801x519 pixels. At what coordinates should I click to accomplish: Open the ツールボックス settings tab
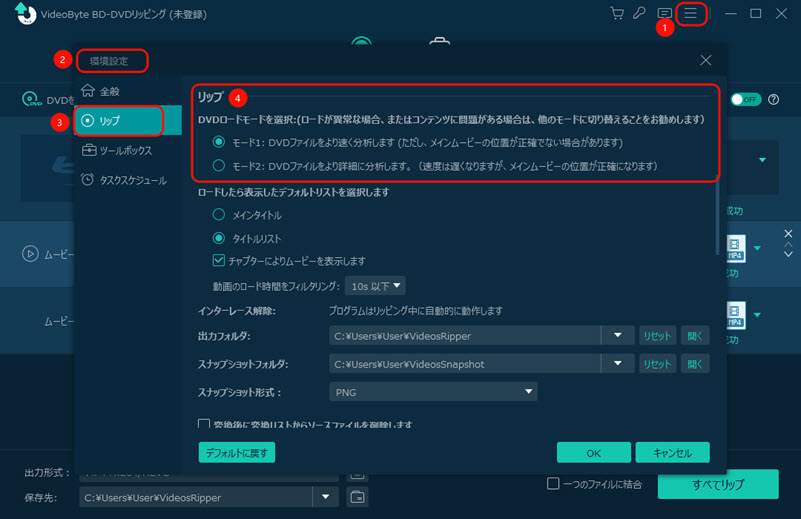click(x=128, y=151)
